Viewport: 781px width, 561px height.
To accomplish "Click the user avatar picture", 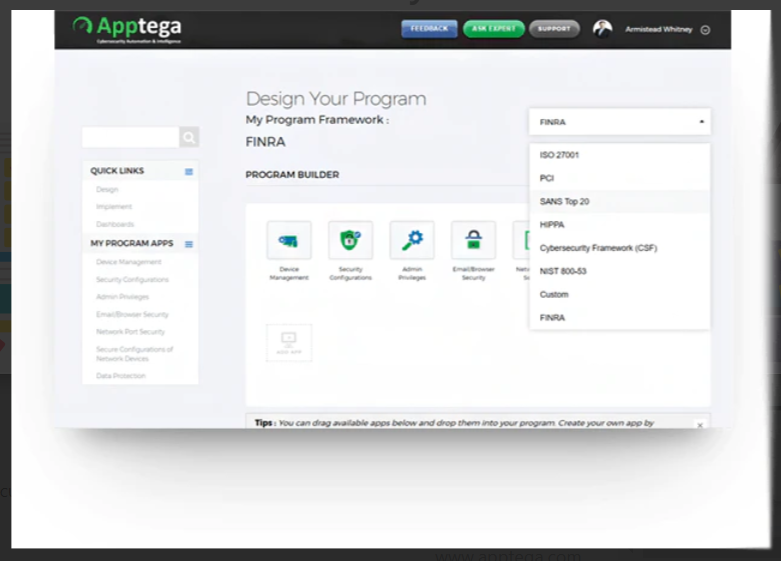I will 602,29.
